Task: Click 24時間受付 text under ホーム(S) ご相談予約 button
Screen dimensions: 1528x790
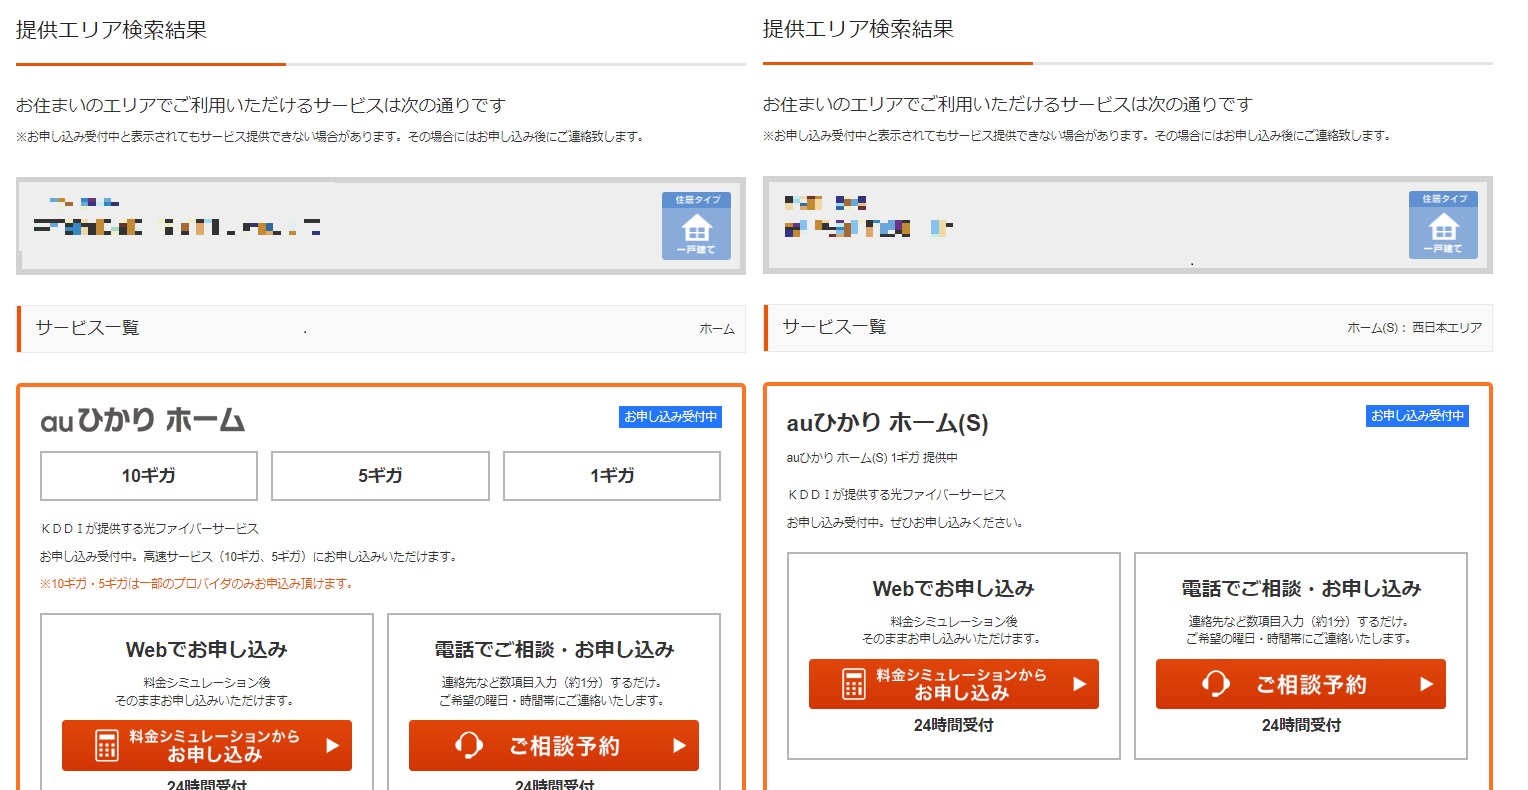Action: coord(1301,725)
